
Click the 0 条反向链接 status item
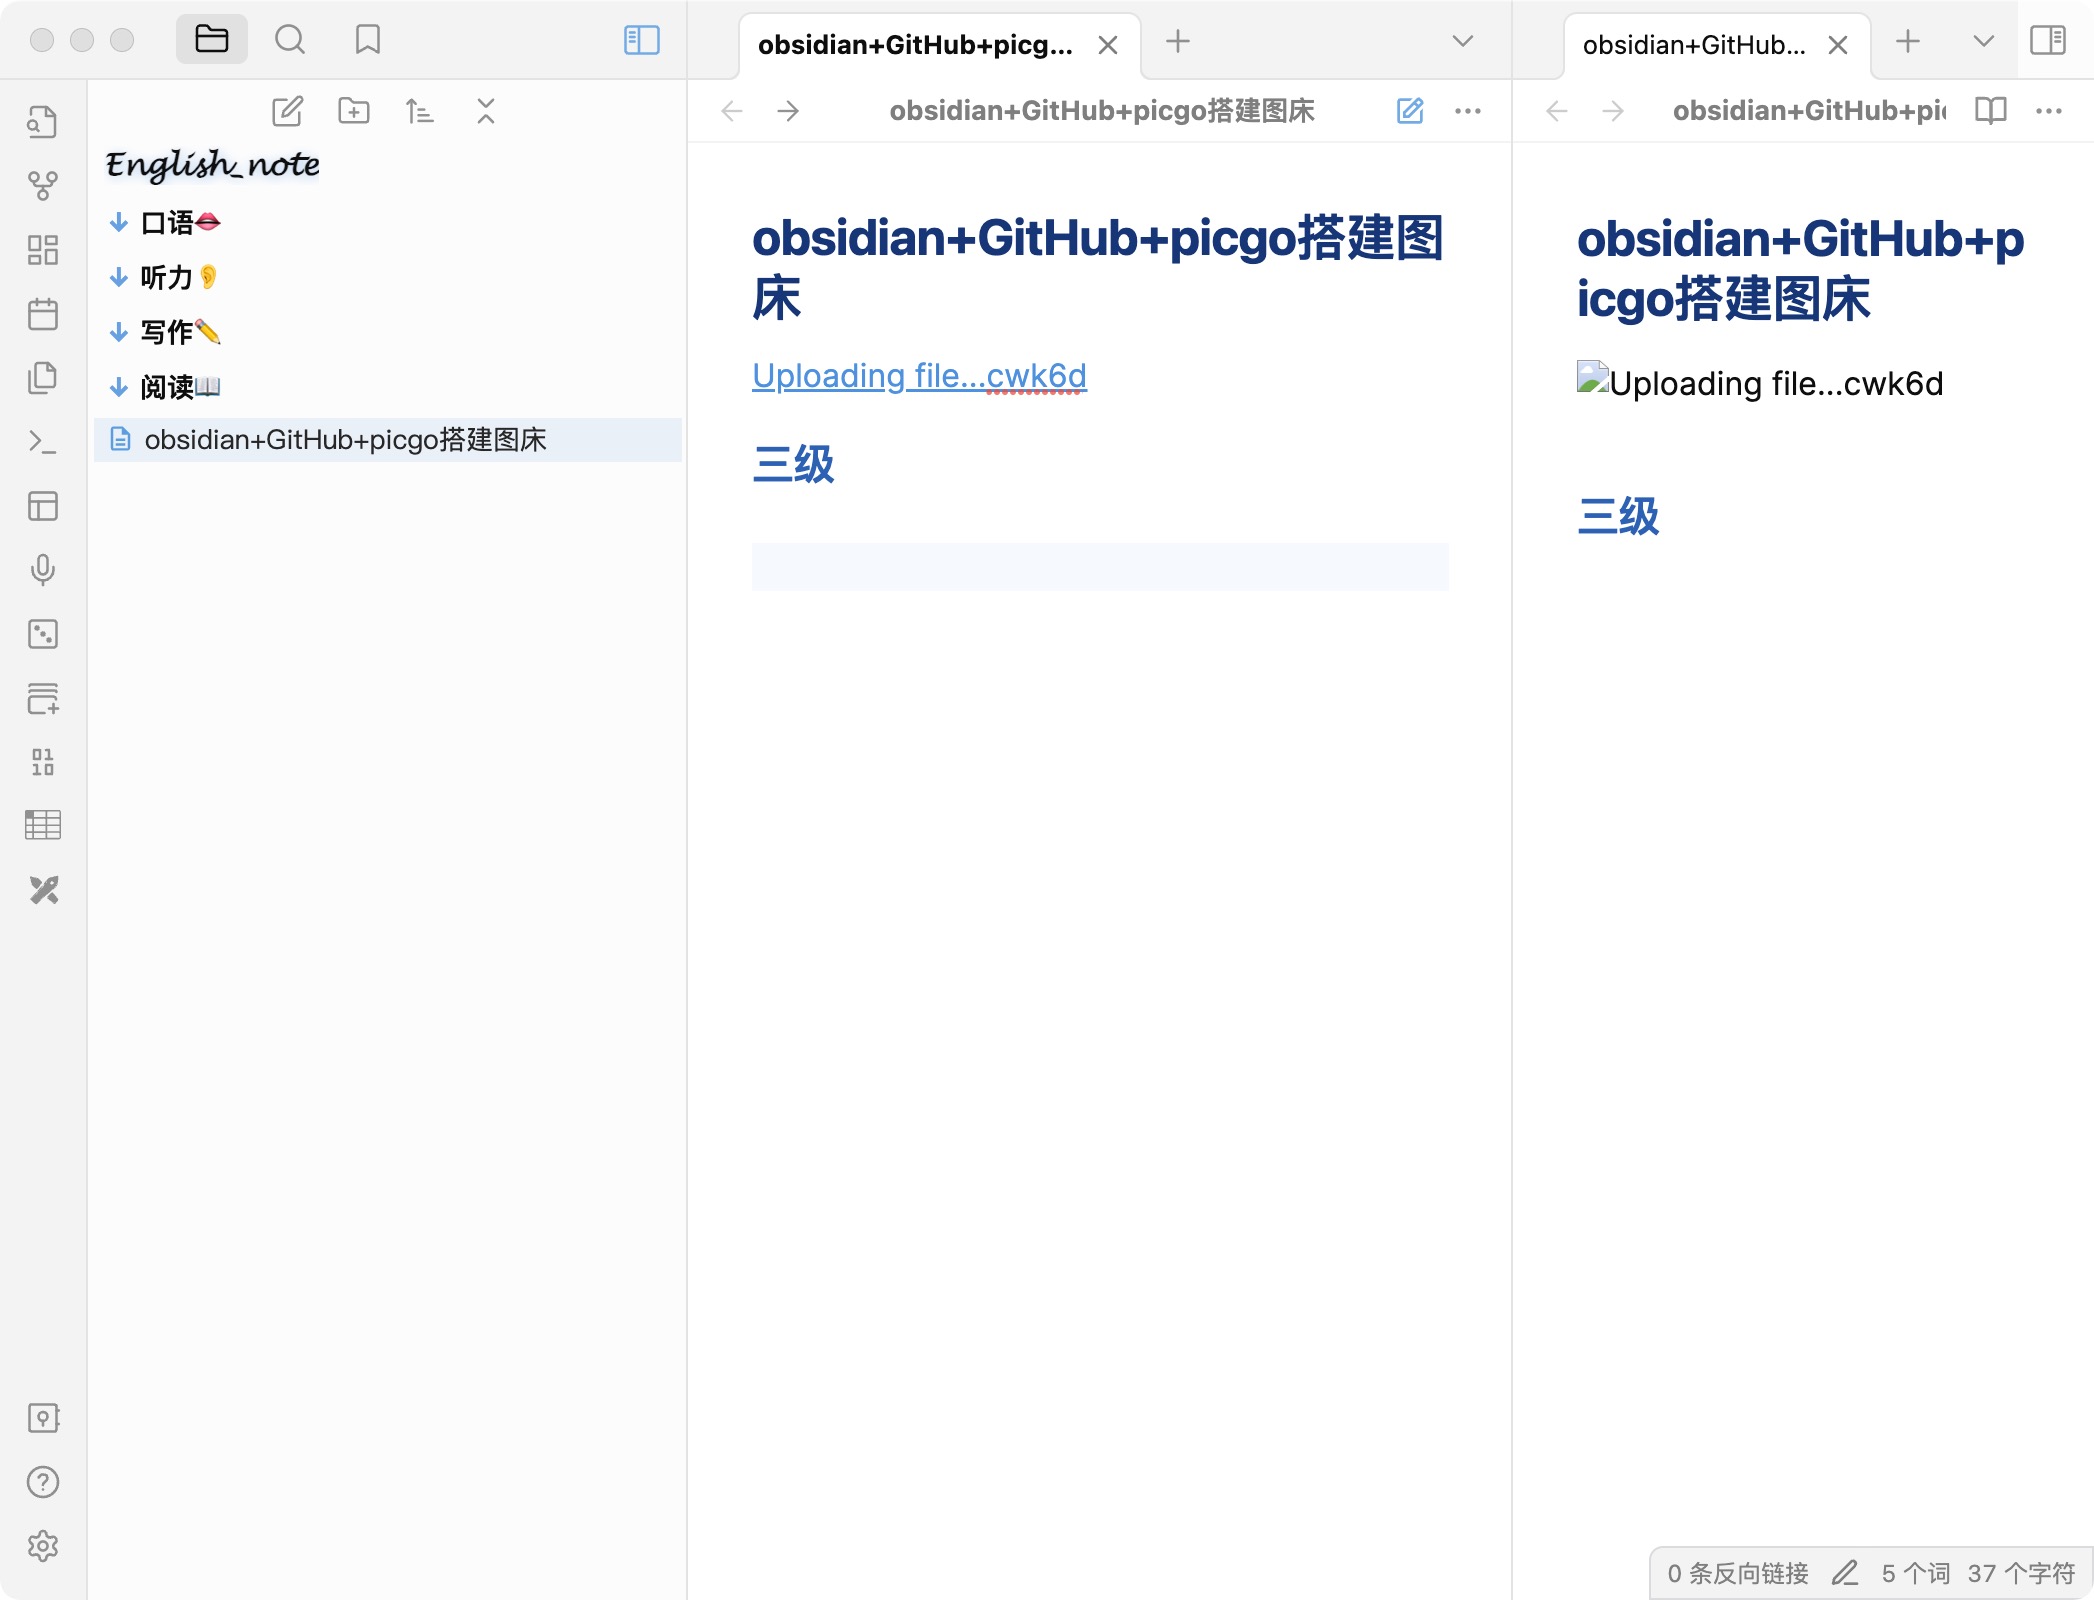tap(1737, 1573)
